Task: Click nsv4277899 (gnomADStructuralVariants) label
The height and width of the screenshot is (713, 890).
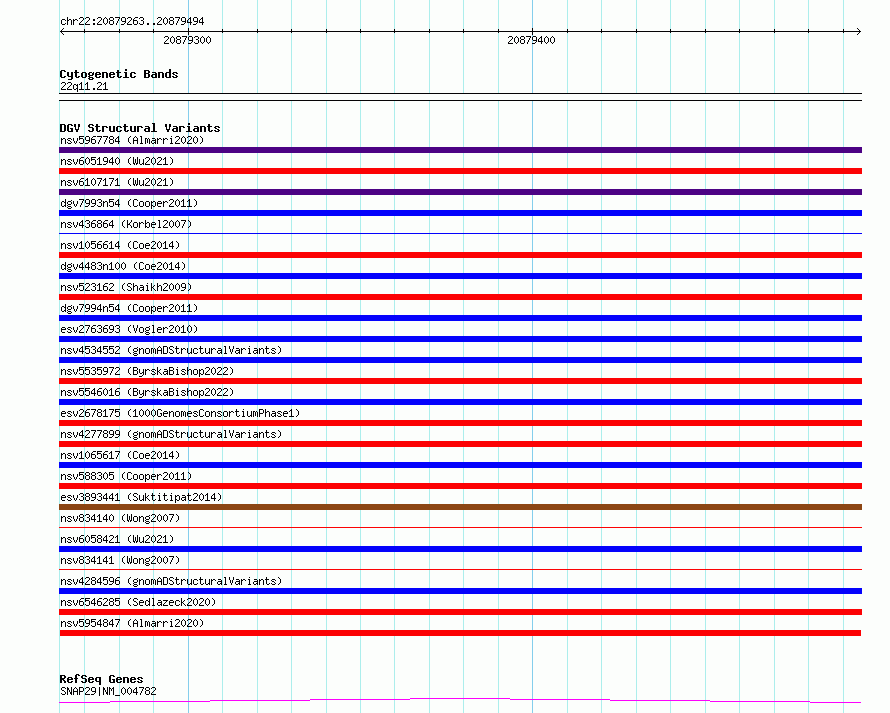Action: tap(171, 434)
